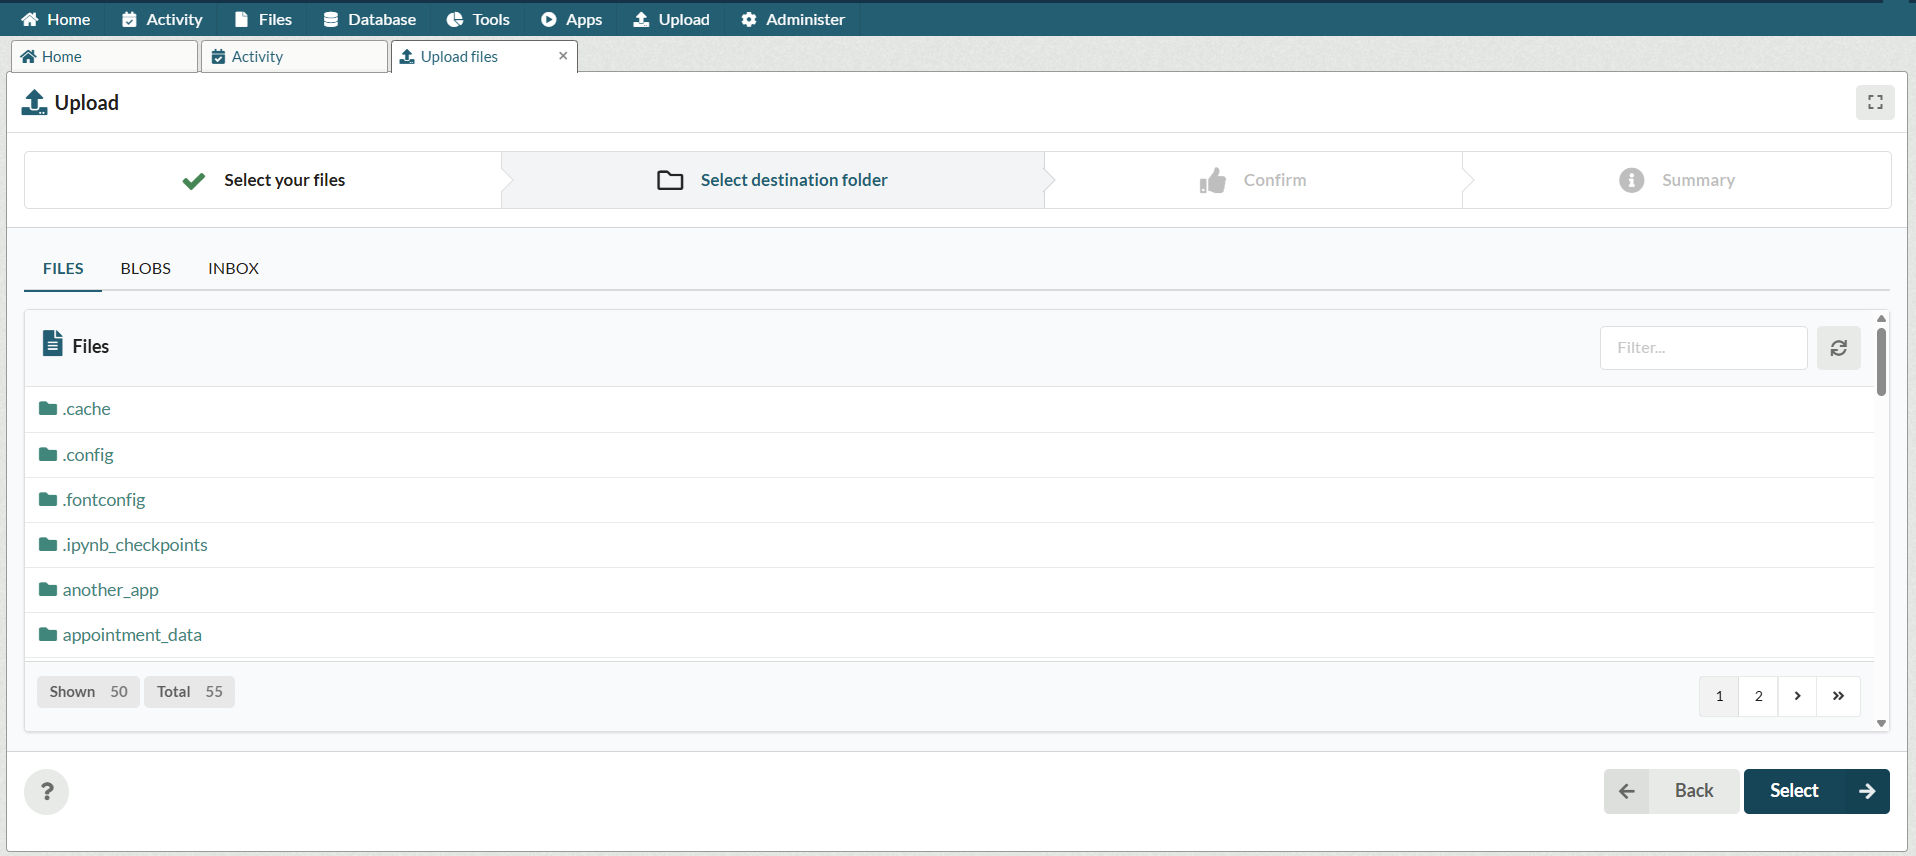Image resolution: width=1916 pixels, height=856 pixels.
Task: Click the fullscreen expand icon
Action: point(1875,102)
